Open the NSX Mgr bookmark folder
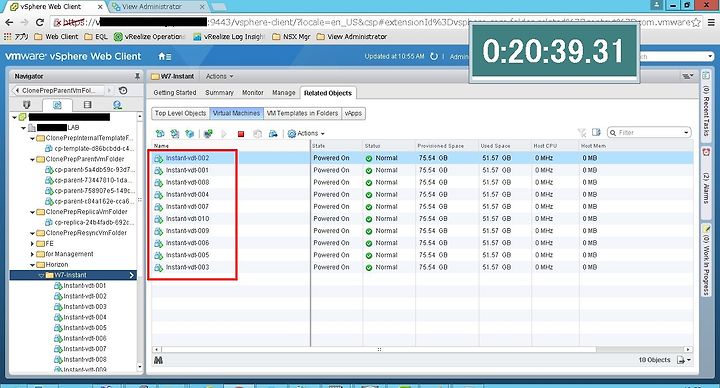This screenshot has height=388, width=720. [x=291, y=37]
